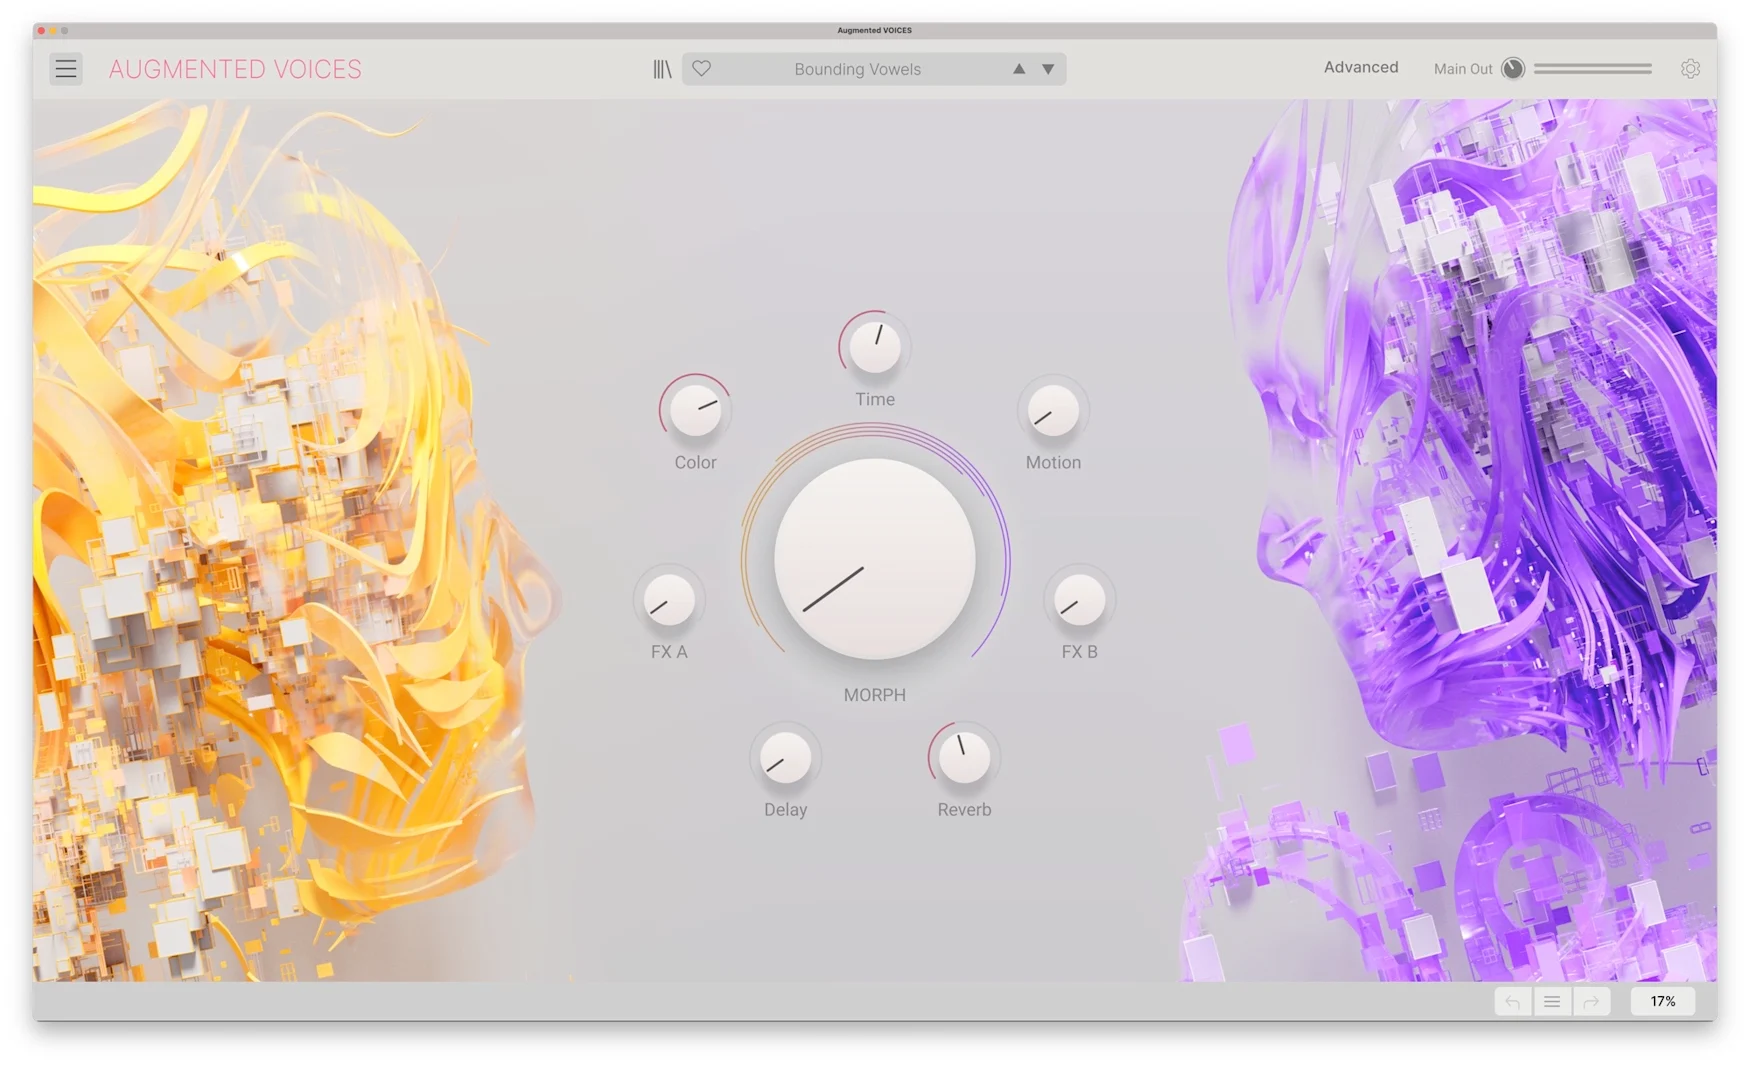Click the Color knob

click(x=696, y=411)
